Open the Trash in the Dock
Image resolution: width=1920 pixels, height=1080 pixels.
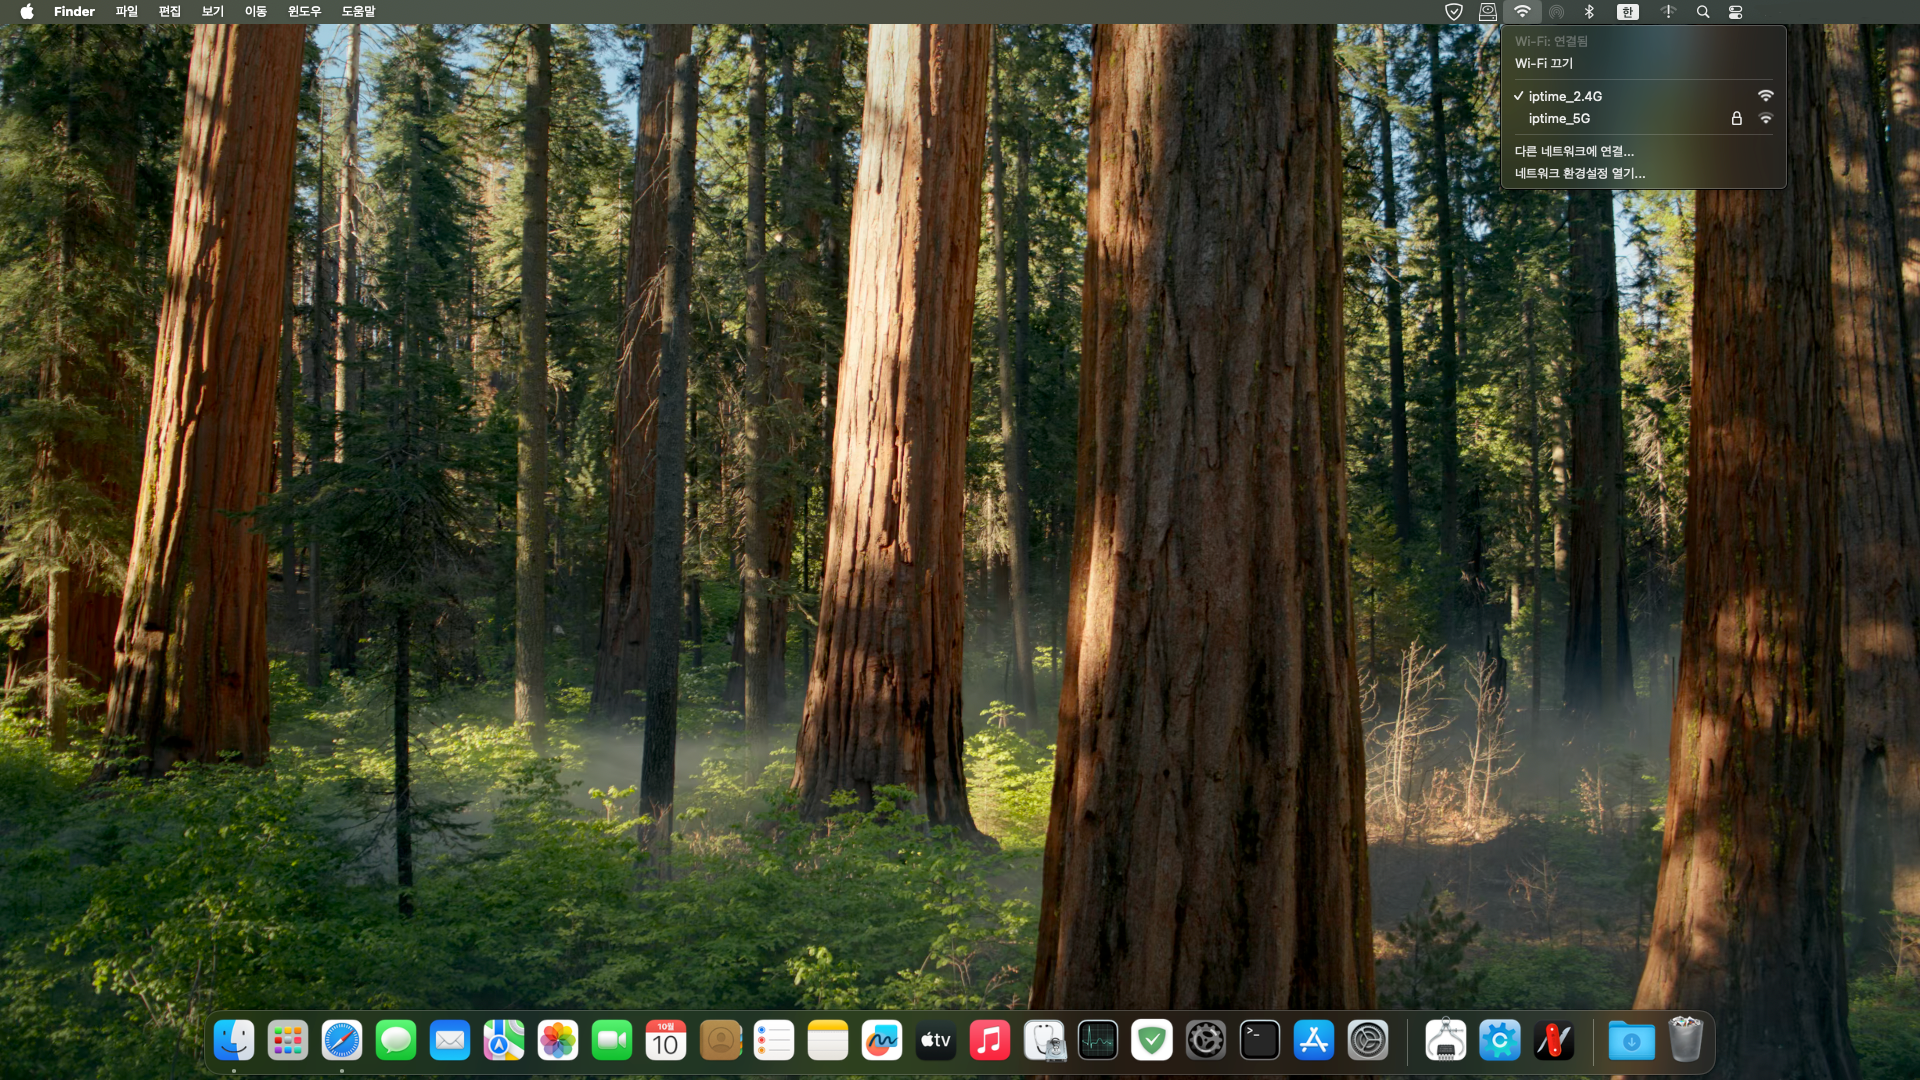(1686, 1041)
